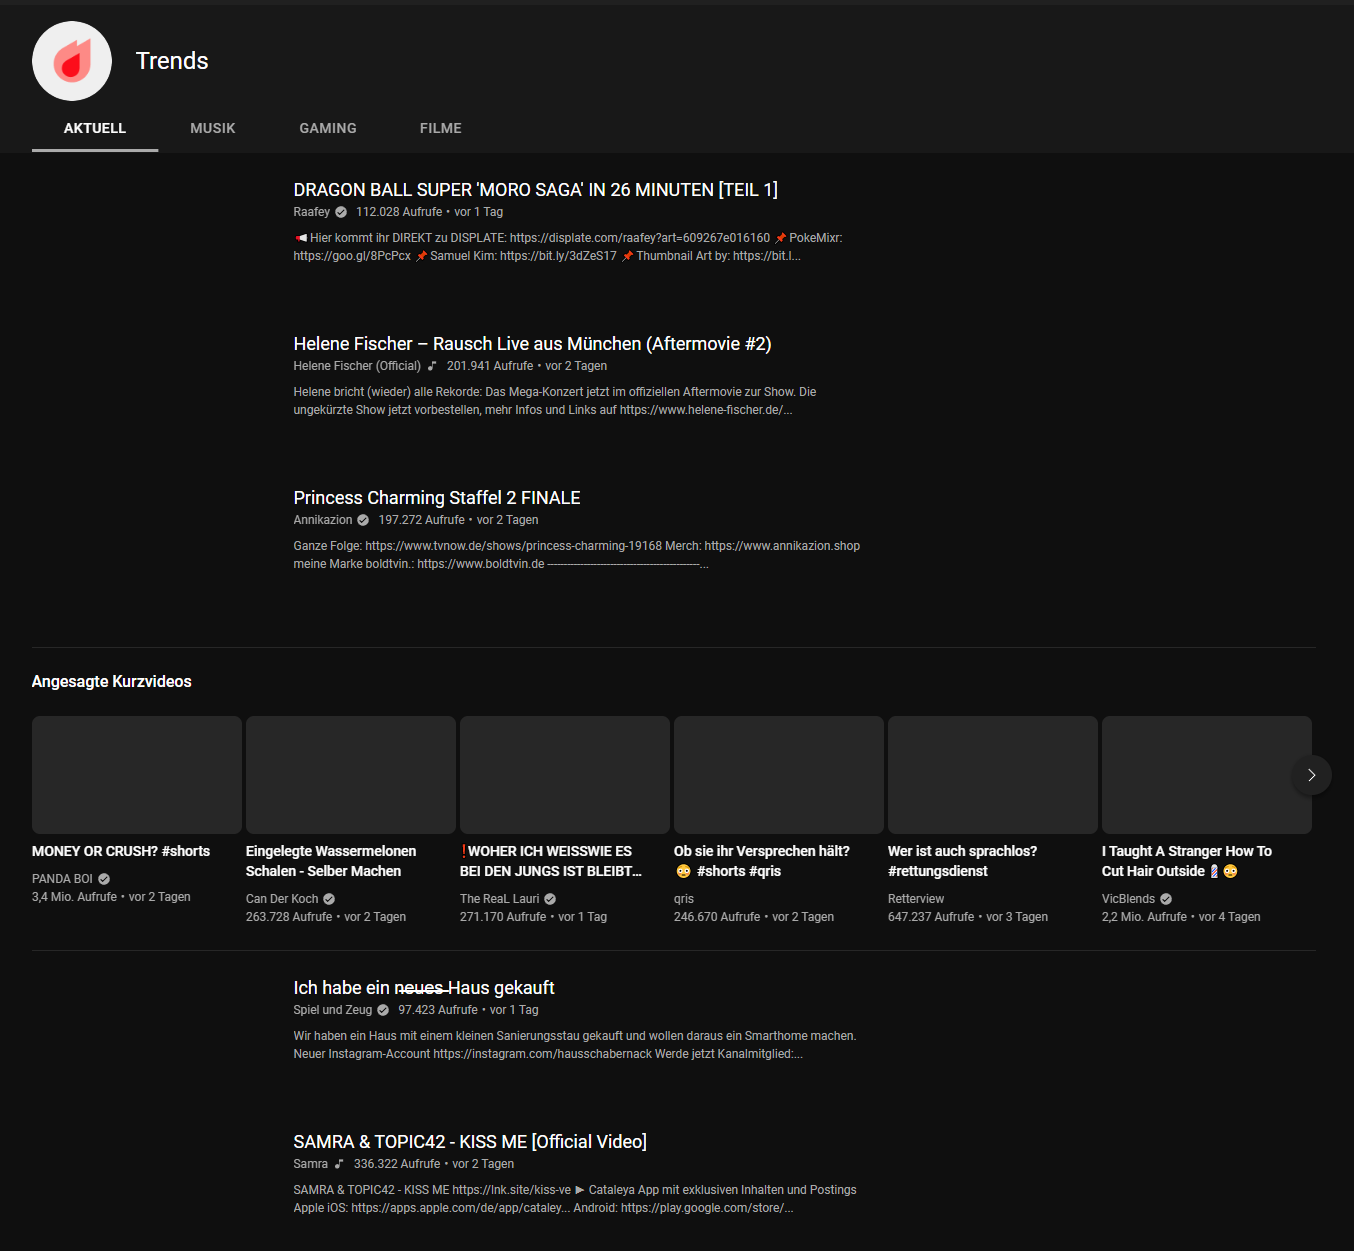Image resolution: width=1354 pixels, height=1251 pixels.
Task: Click verified checkmark next to Annikazion
Action: click(363, 520)
